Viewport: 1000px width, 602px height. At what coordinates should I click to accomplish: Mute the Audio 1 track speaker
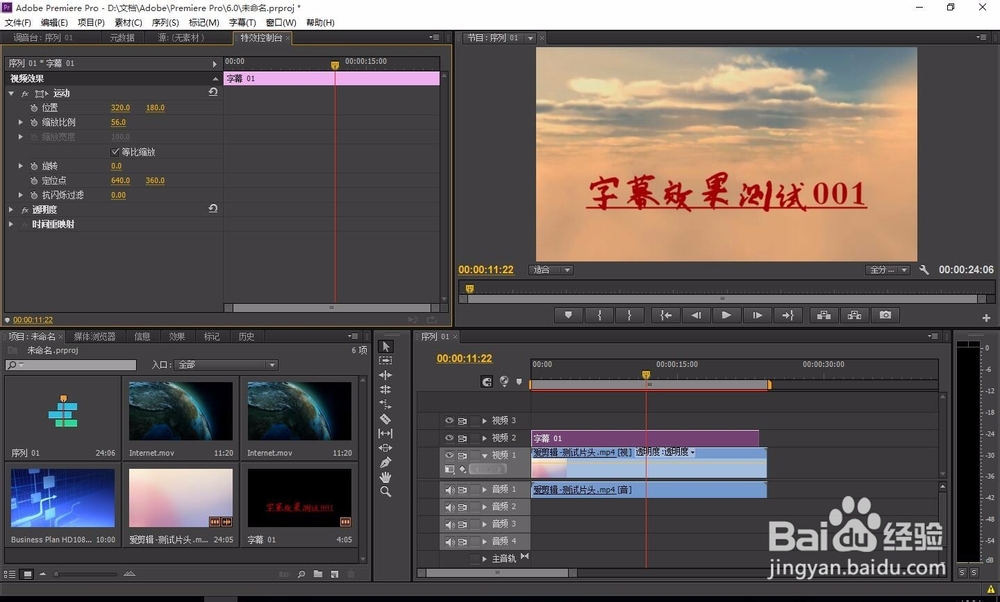[x=449, y=490]
